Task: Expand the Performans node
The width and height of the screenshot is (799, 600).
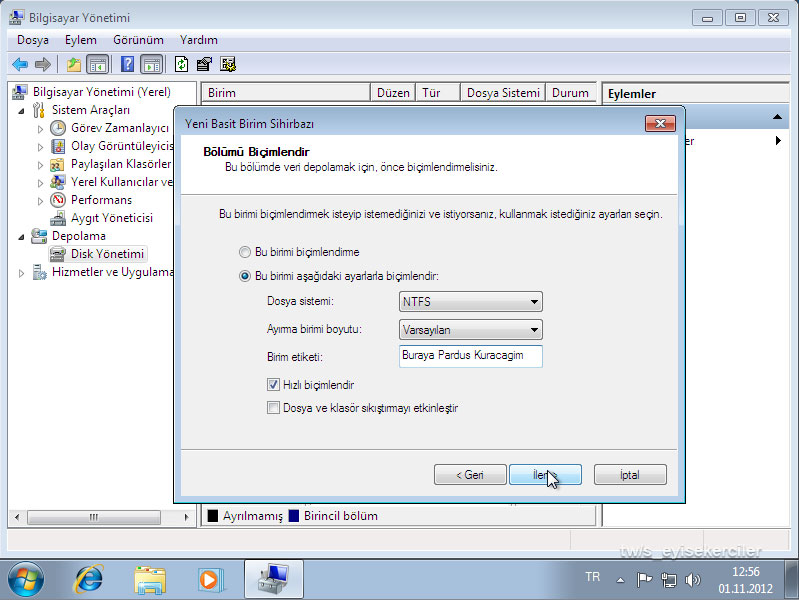Action: 40,201
